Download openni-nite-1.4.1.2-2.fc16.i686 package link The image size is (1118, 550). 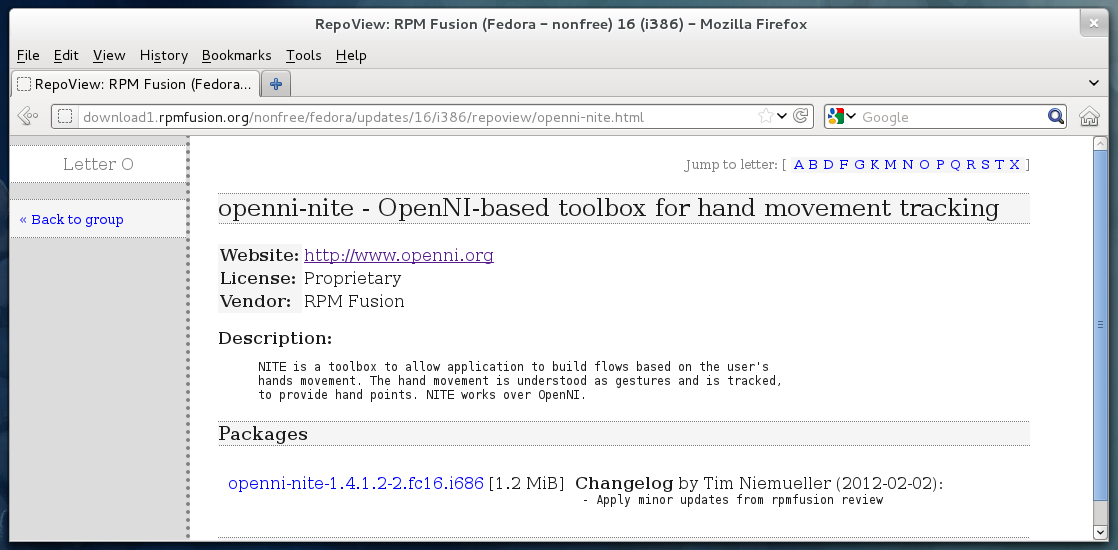[x=356, y=484]
